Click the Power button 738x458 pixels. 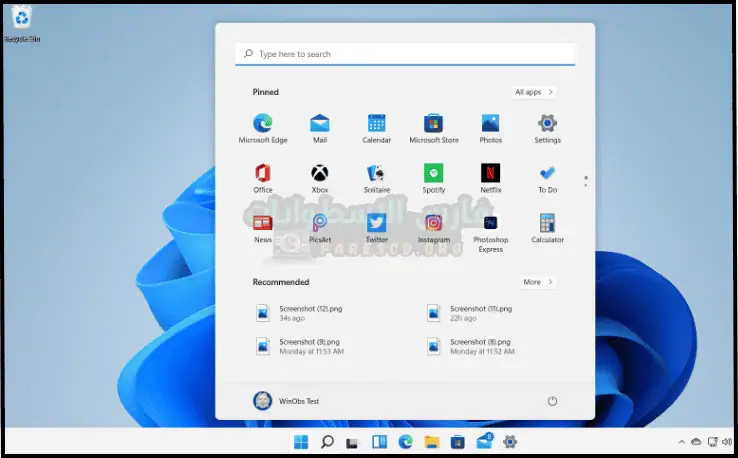click(x=552, y=401)
